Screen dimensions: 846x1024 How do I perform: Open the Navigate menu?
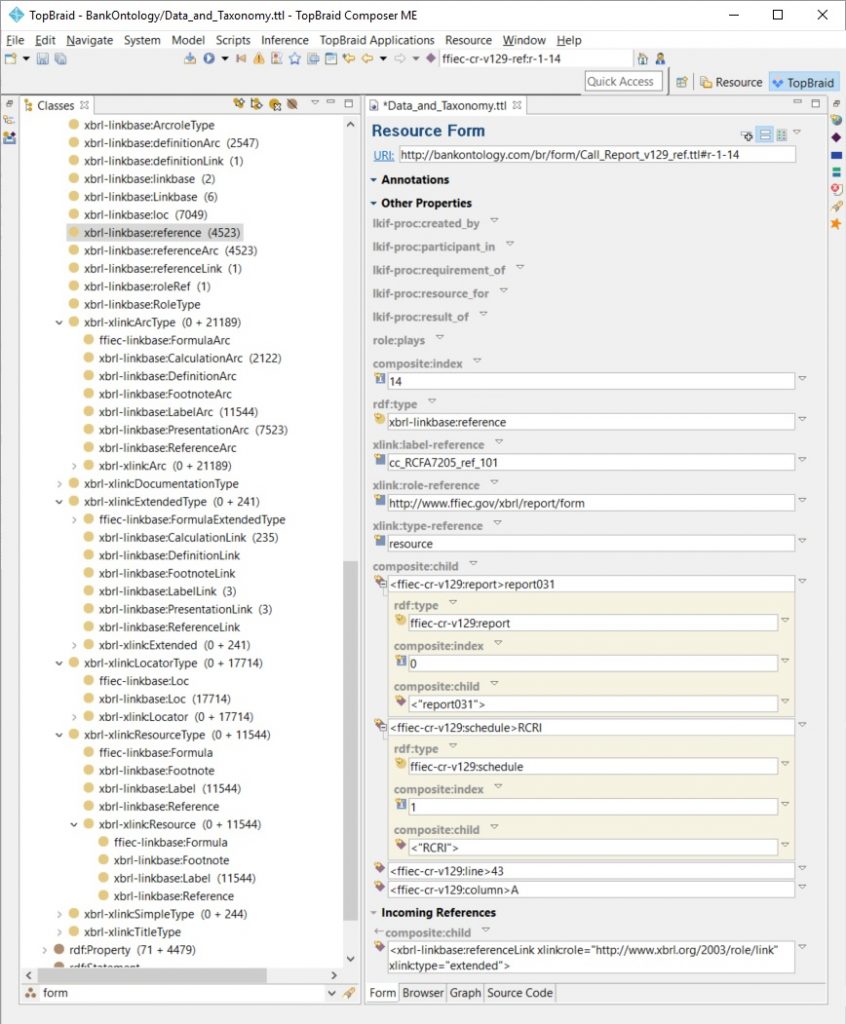coord(89,40)
